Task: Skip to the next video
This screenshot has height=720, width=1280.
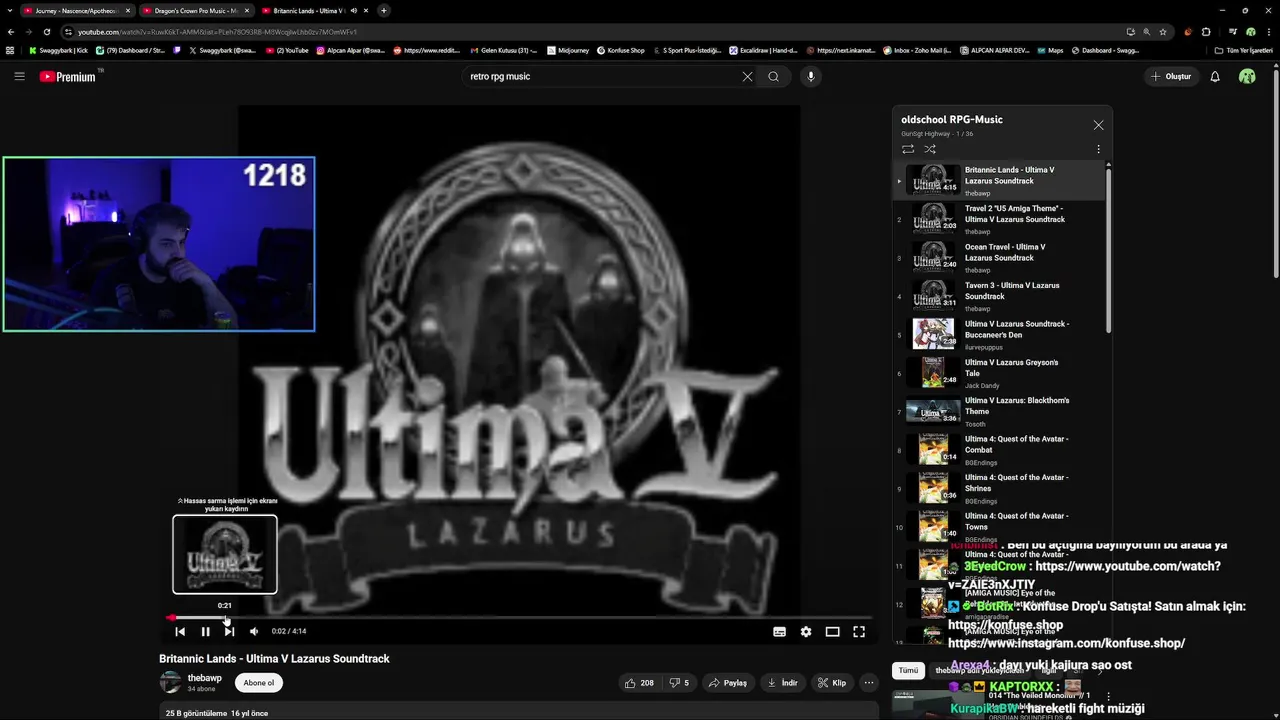Action: pyautogui.click(x=229, y=631)
